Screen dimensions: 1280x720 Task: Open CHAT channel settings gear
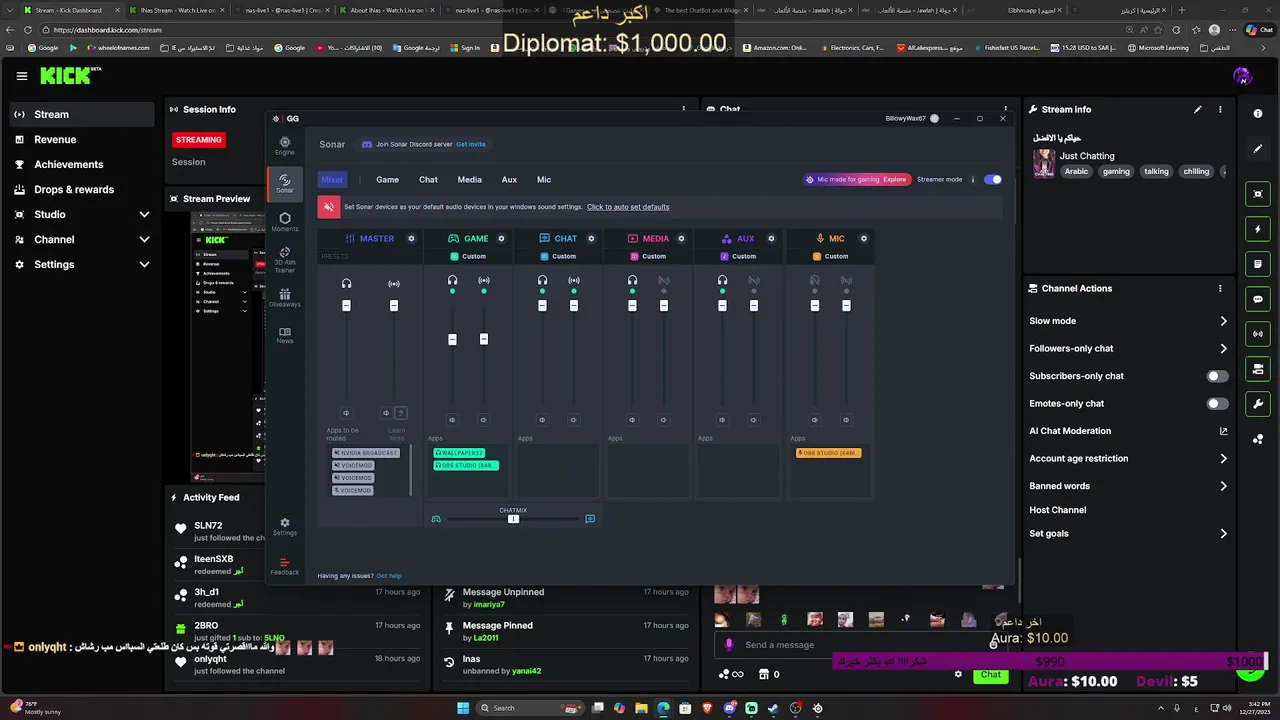(x=591, y=239)
